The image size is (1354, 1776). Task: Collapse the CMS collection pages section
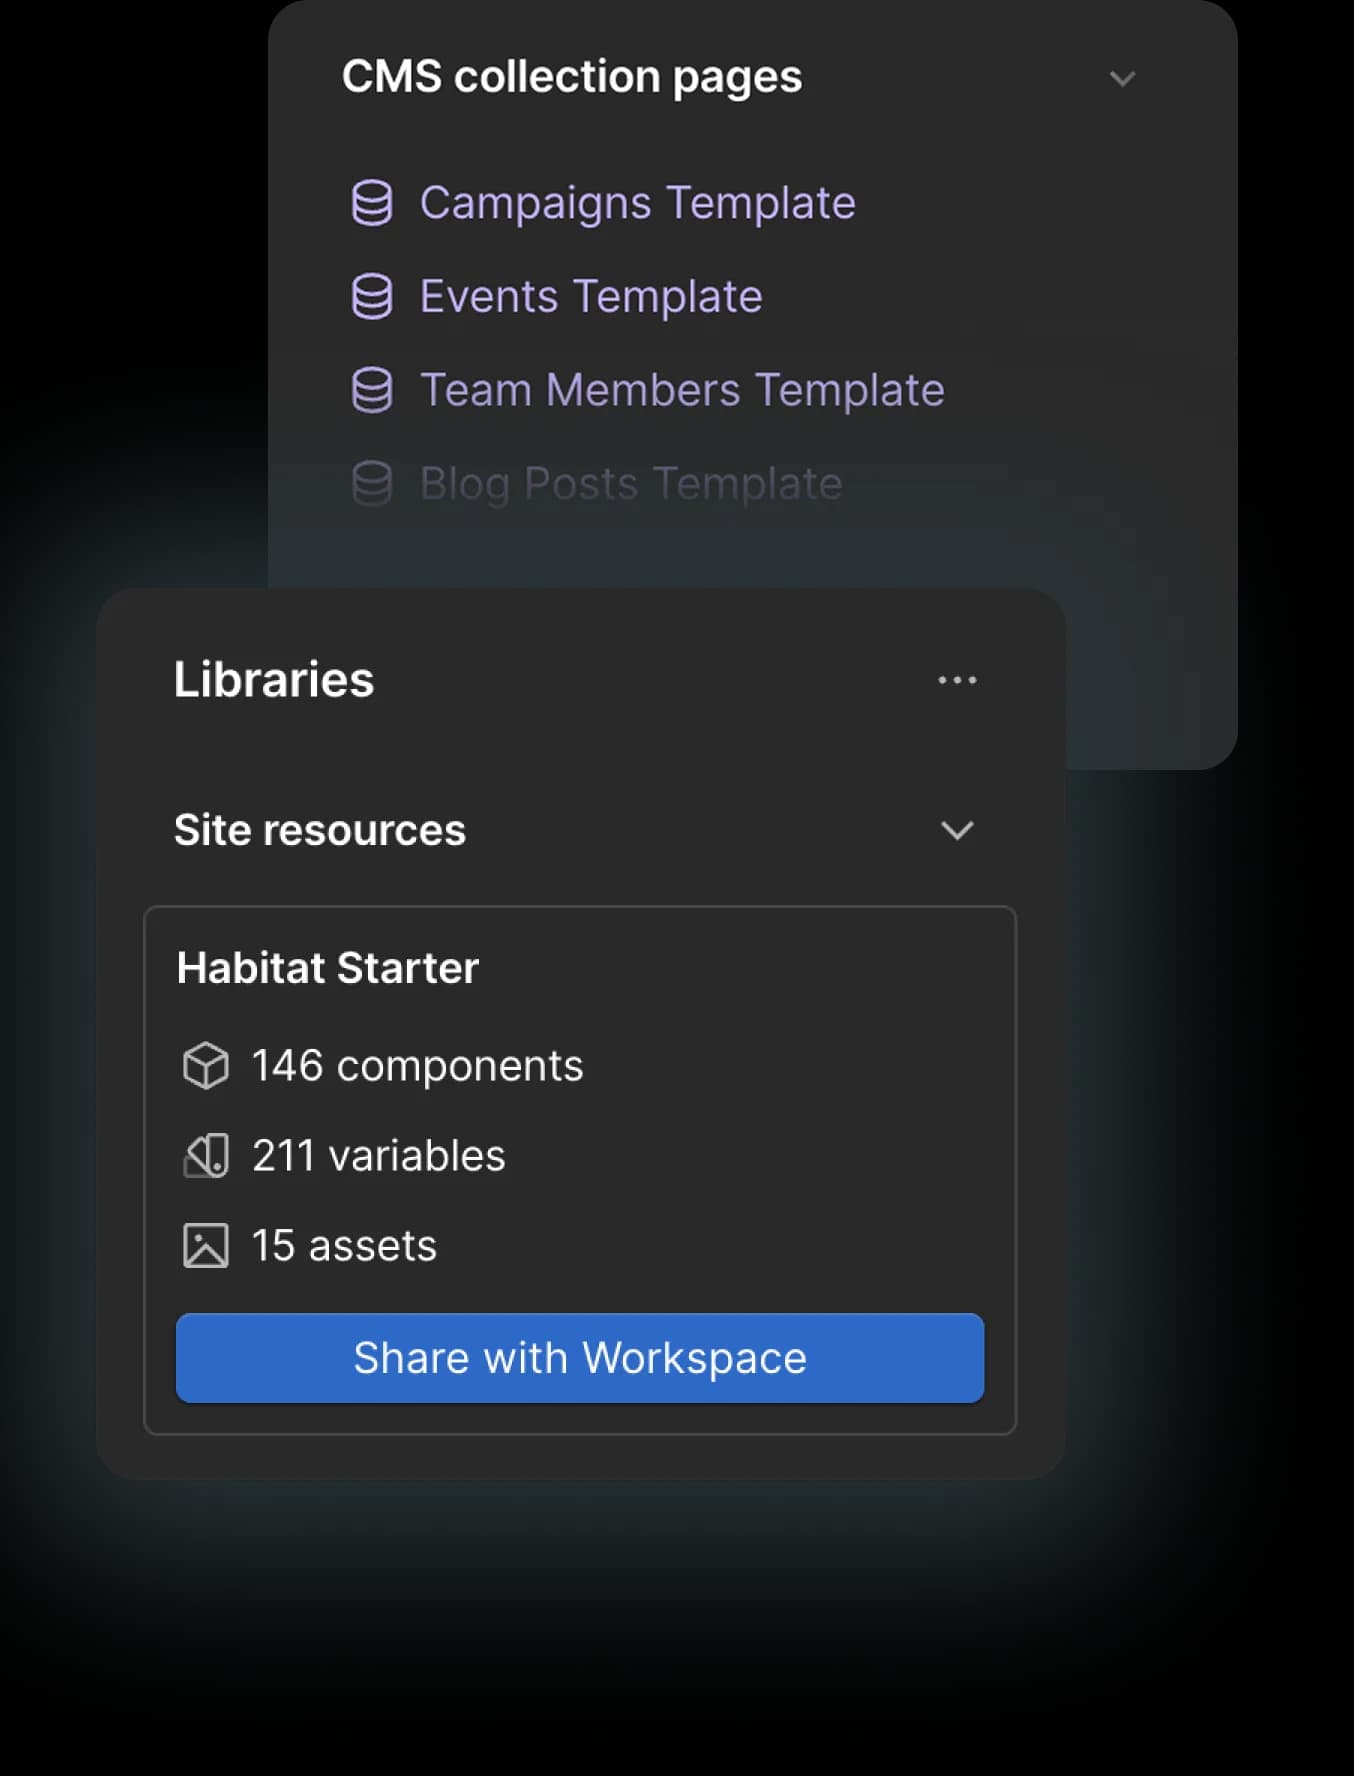click(1122, 78)
